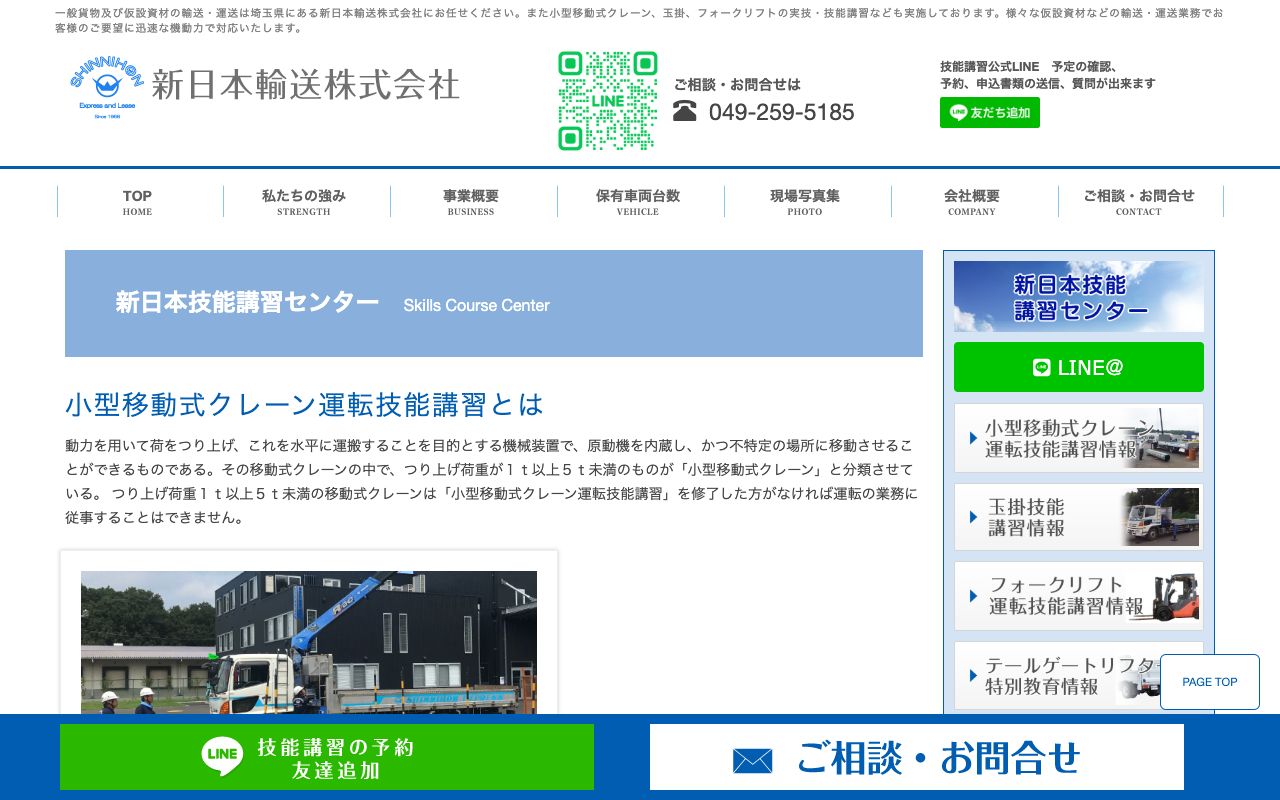This screenshot has width=1280, height=800.
Task: Select the 新日本技能講習センター sidebar banner image
Action: coord(1079,296)
